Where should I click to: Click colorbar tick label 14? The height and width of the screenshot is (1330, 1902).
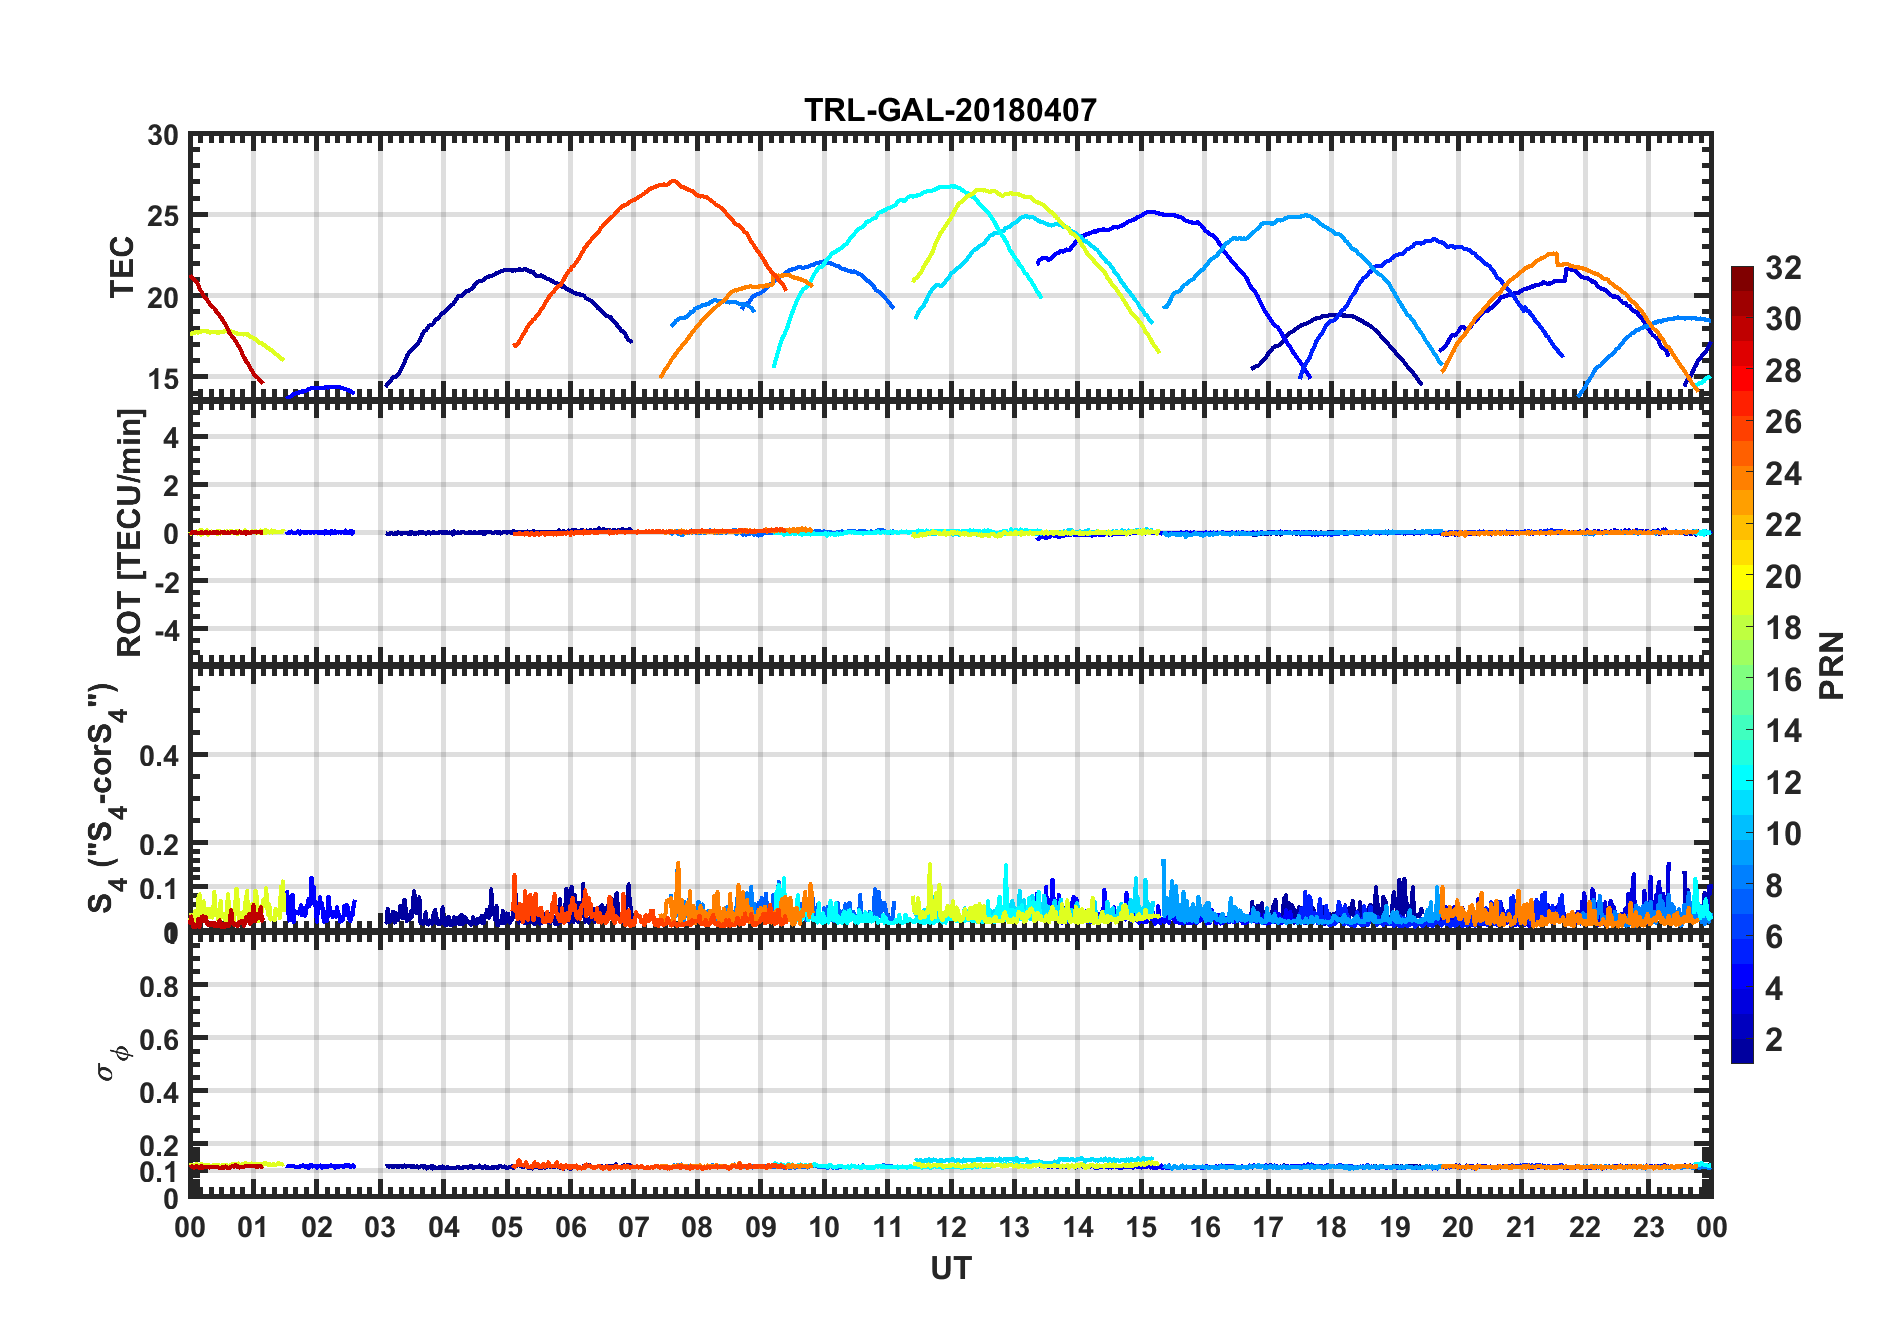coord(1783,731)
